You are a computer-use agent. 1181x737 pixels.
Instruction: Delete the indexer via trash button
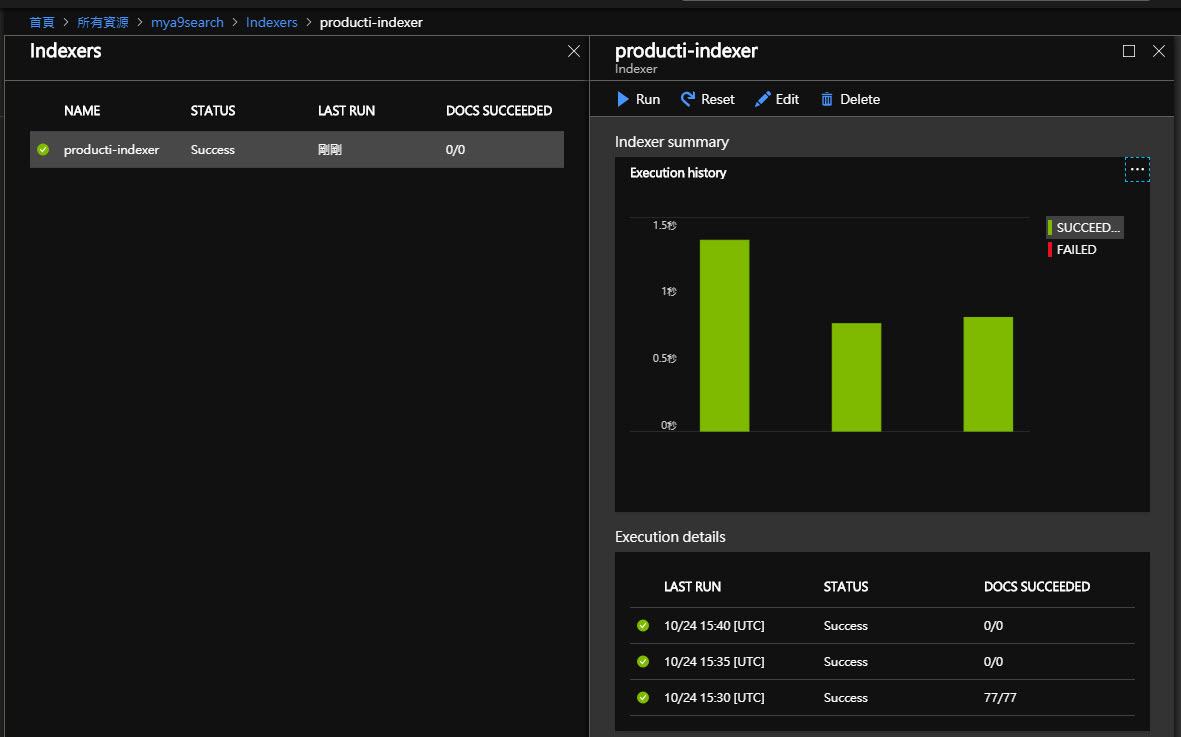click(x=850, y=99)
